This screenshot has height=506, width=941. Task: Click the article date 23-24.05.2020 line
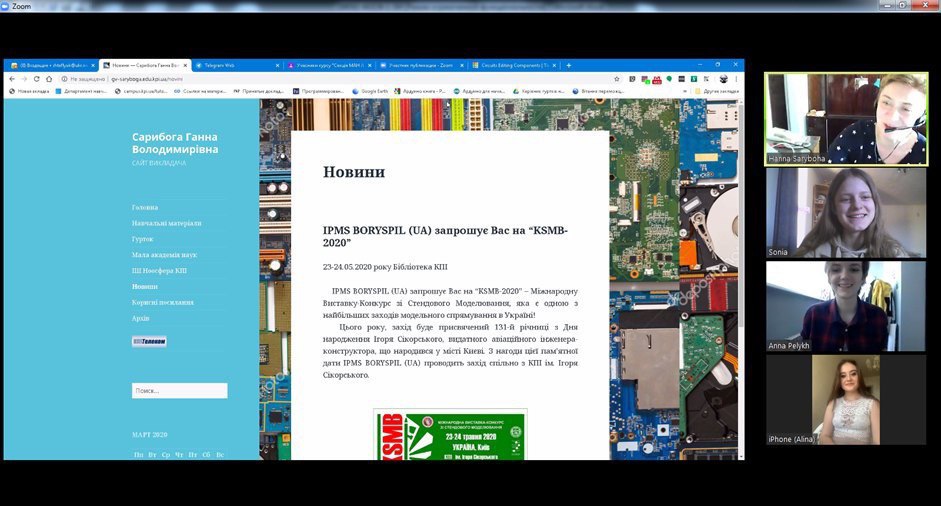(385, 267)
